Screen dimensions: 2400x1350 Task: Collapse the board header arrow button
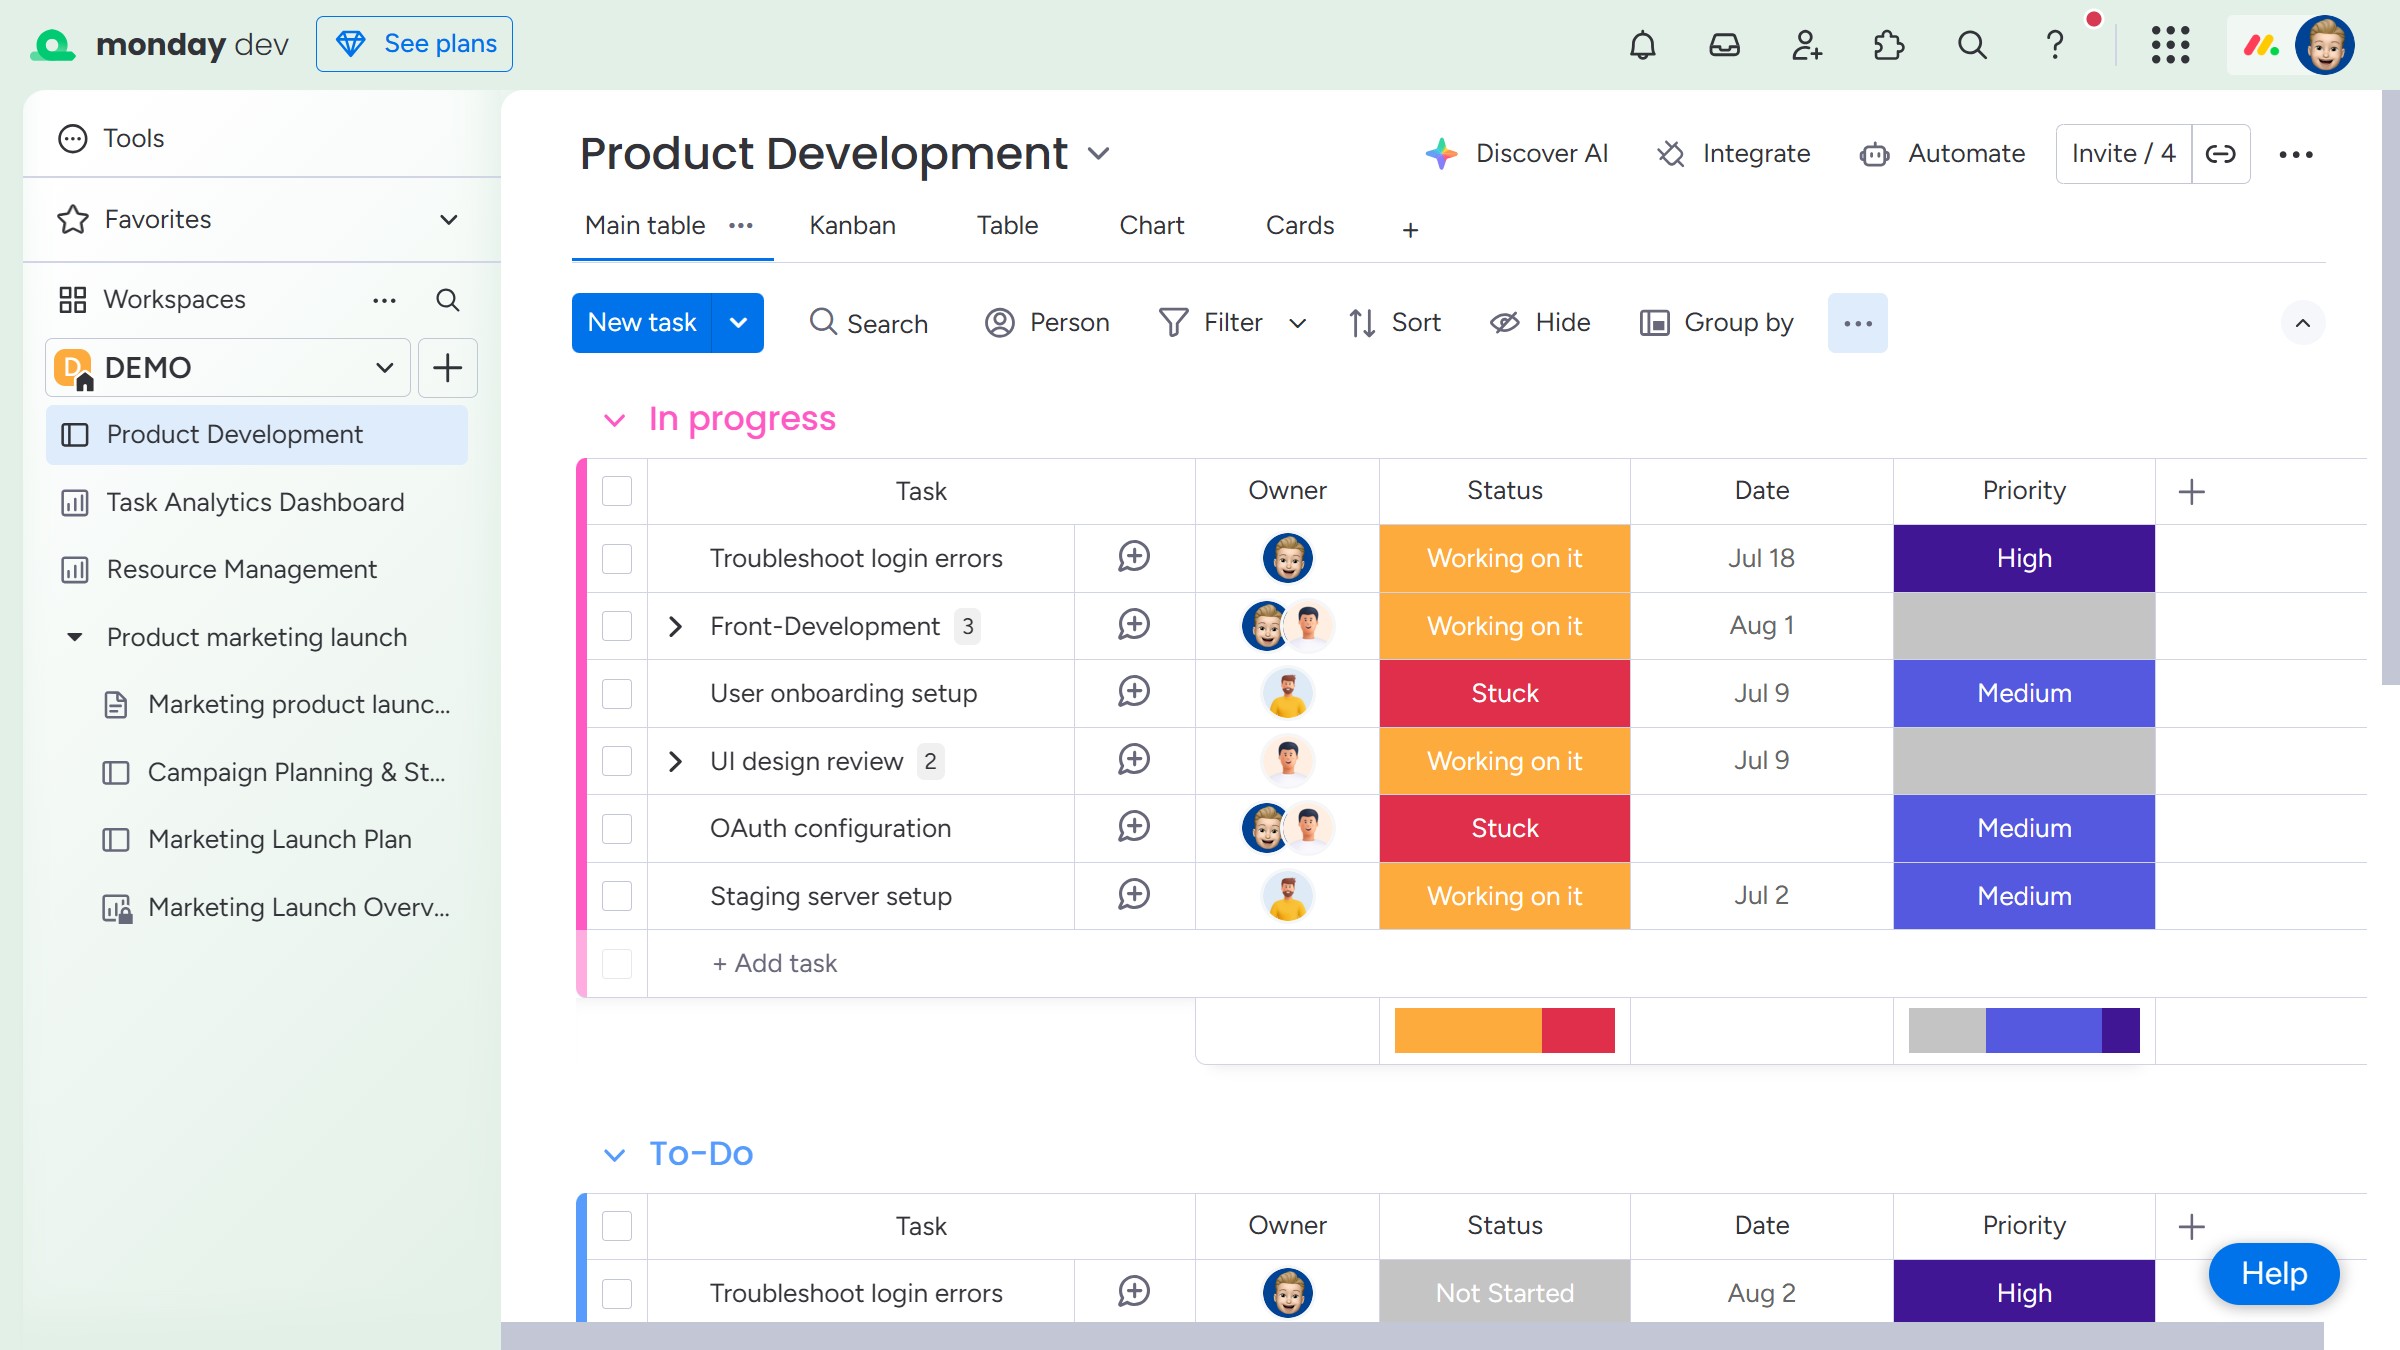[2302, 323]
